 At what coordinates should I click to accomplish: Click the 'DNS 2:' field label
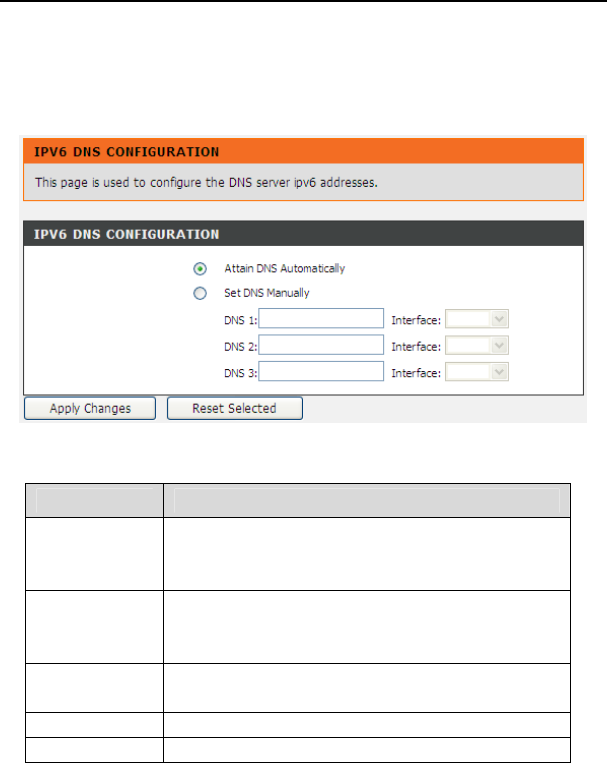[241, 346]
